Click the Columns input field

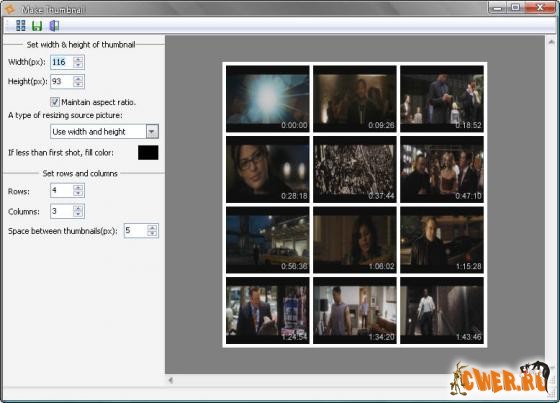pyautogui.click(x=62, y=211)
